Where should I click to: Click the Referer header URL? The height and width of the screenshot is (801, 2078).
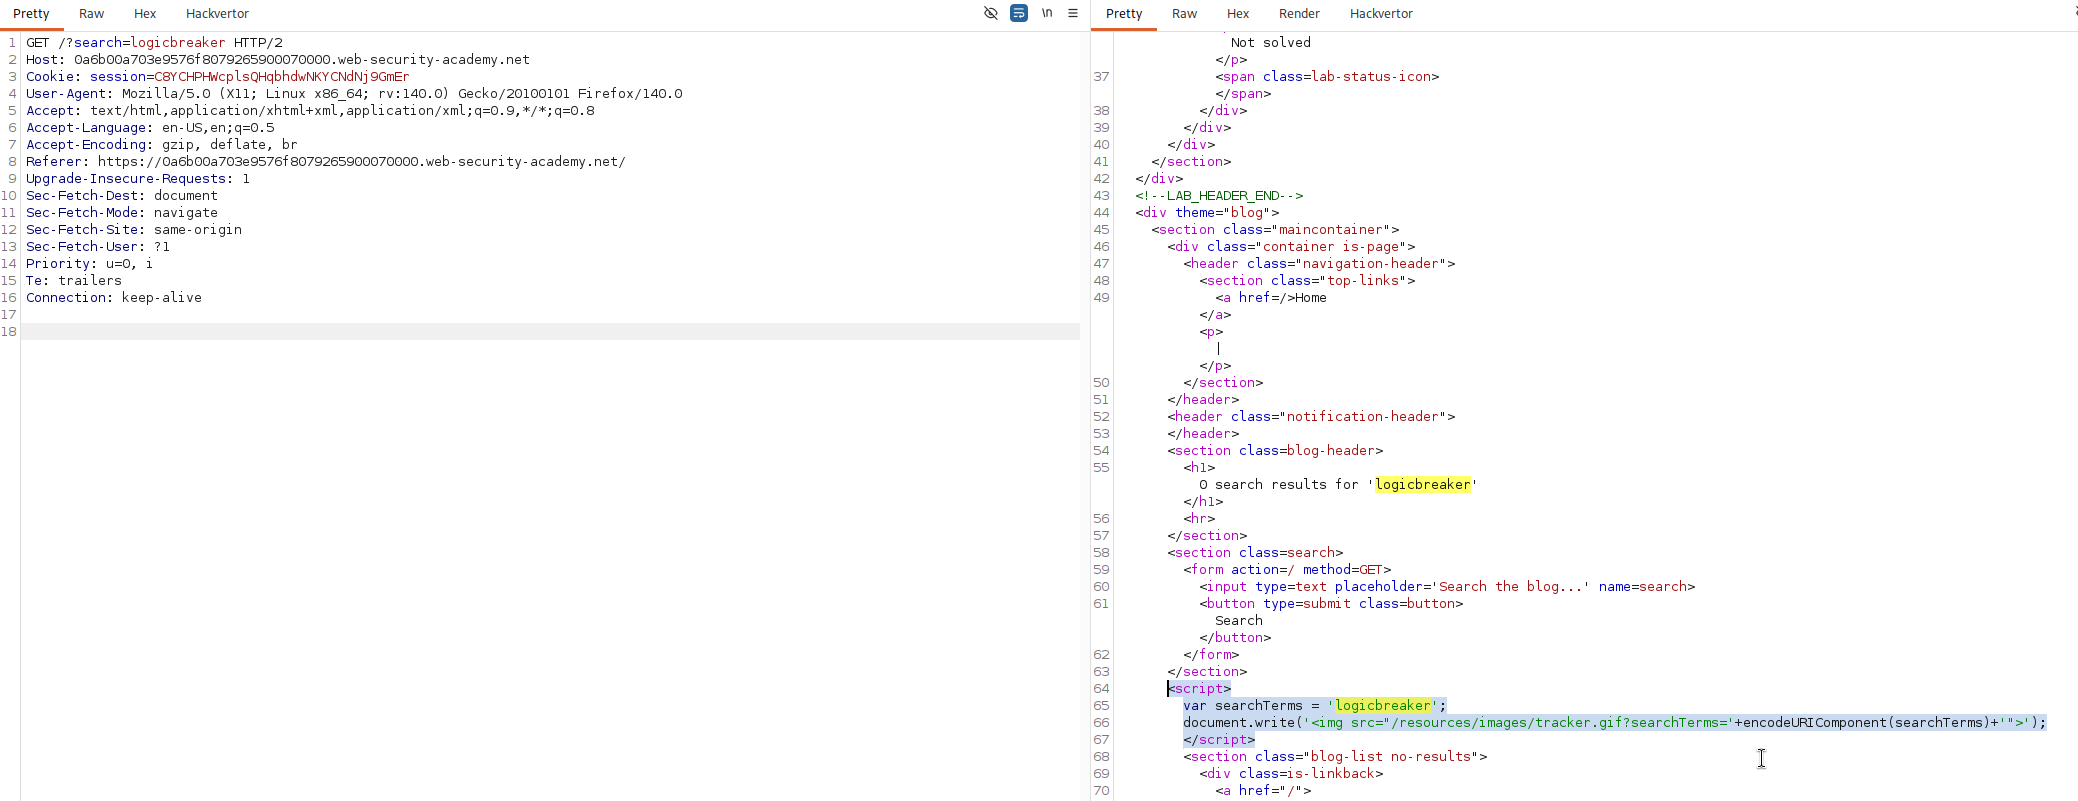[361, 162]
